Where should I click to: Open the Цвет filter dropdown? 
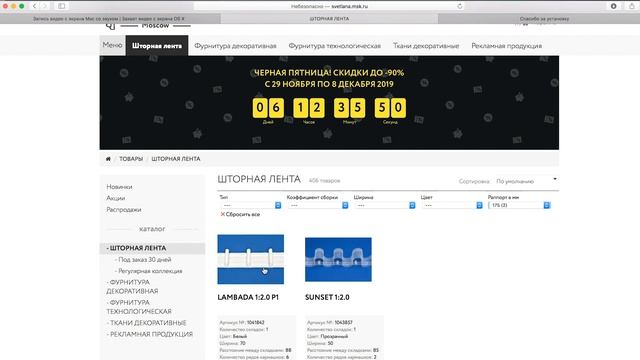pos(452,205)
